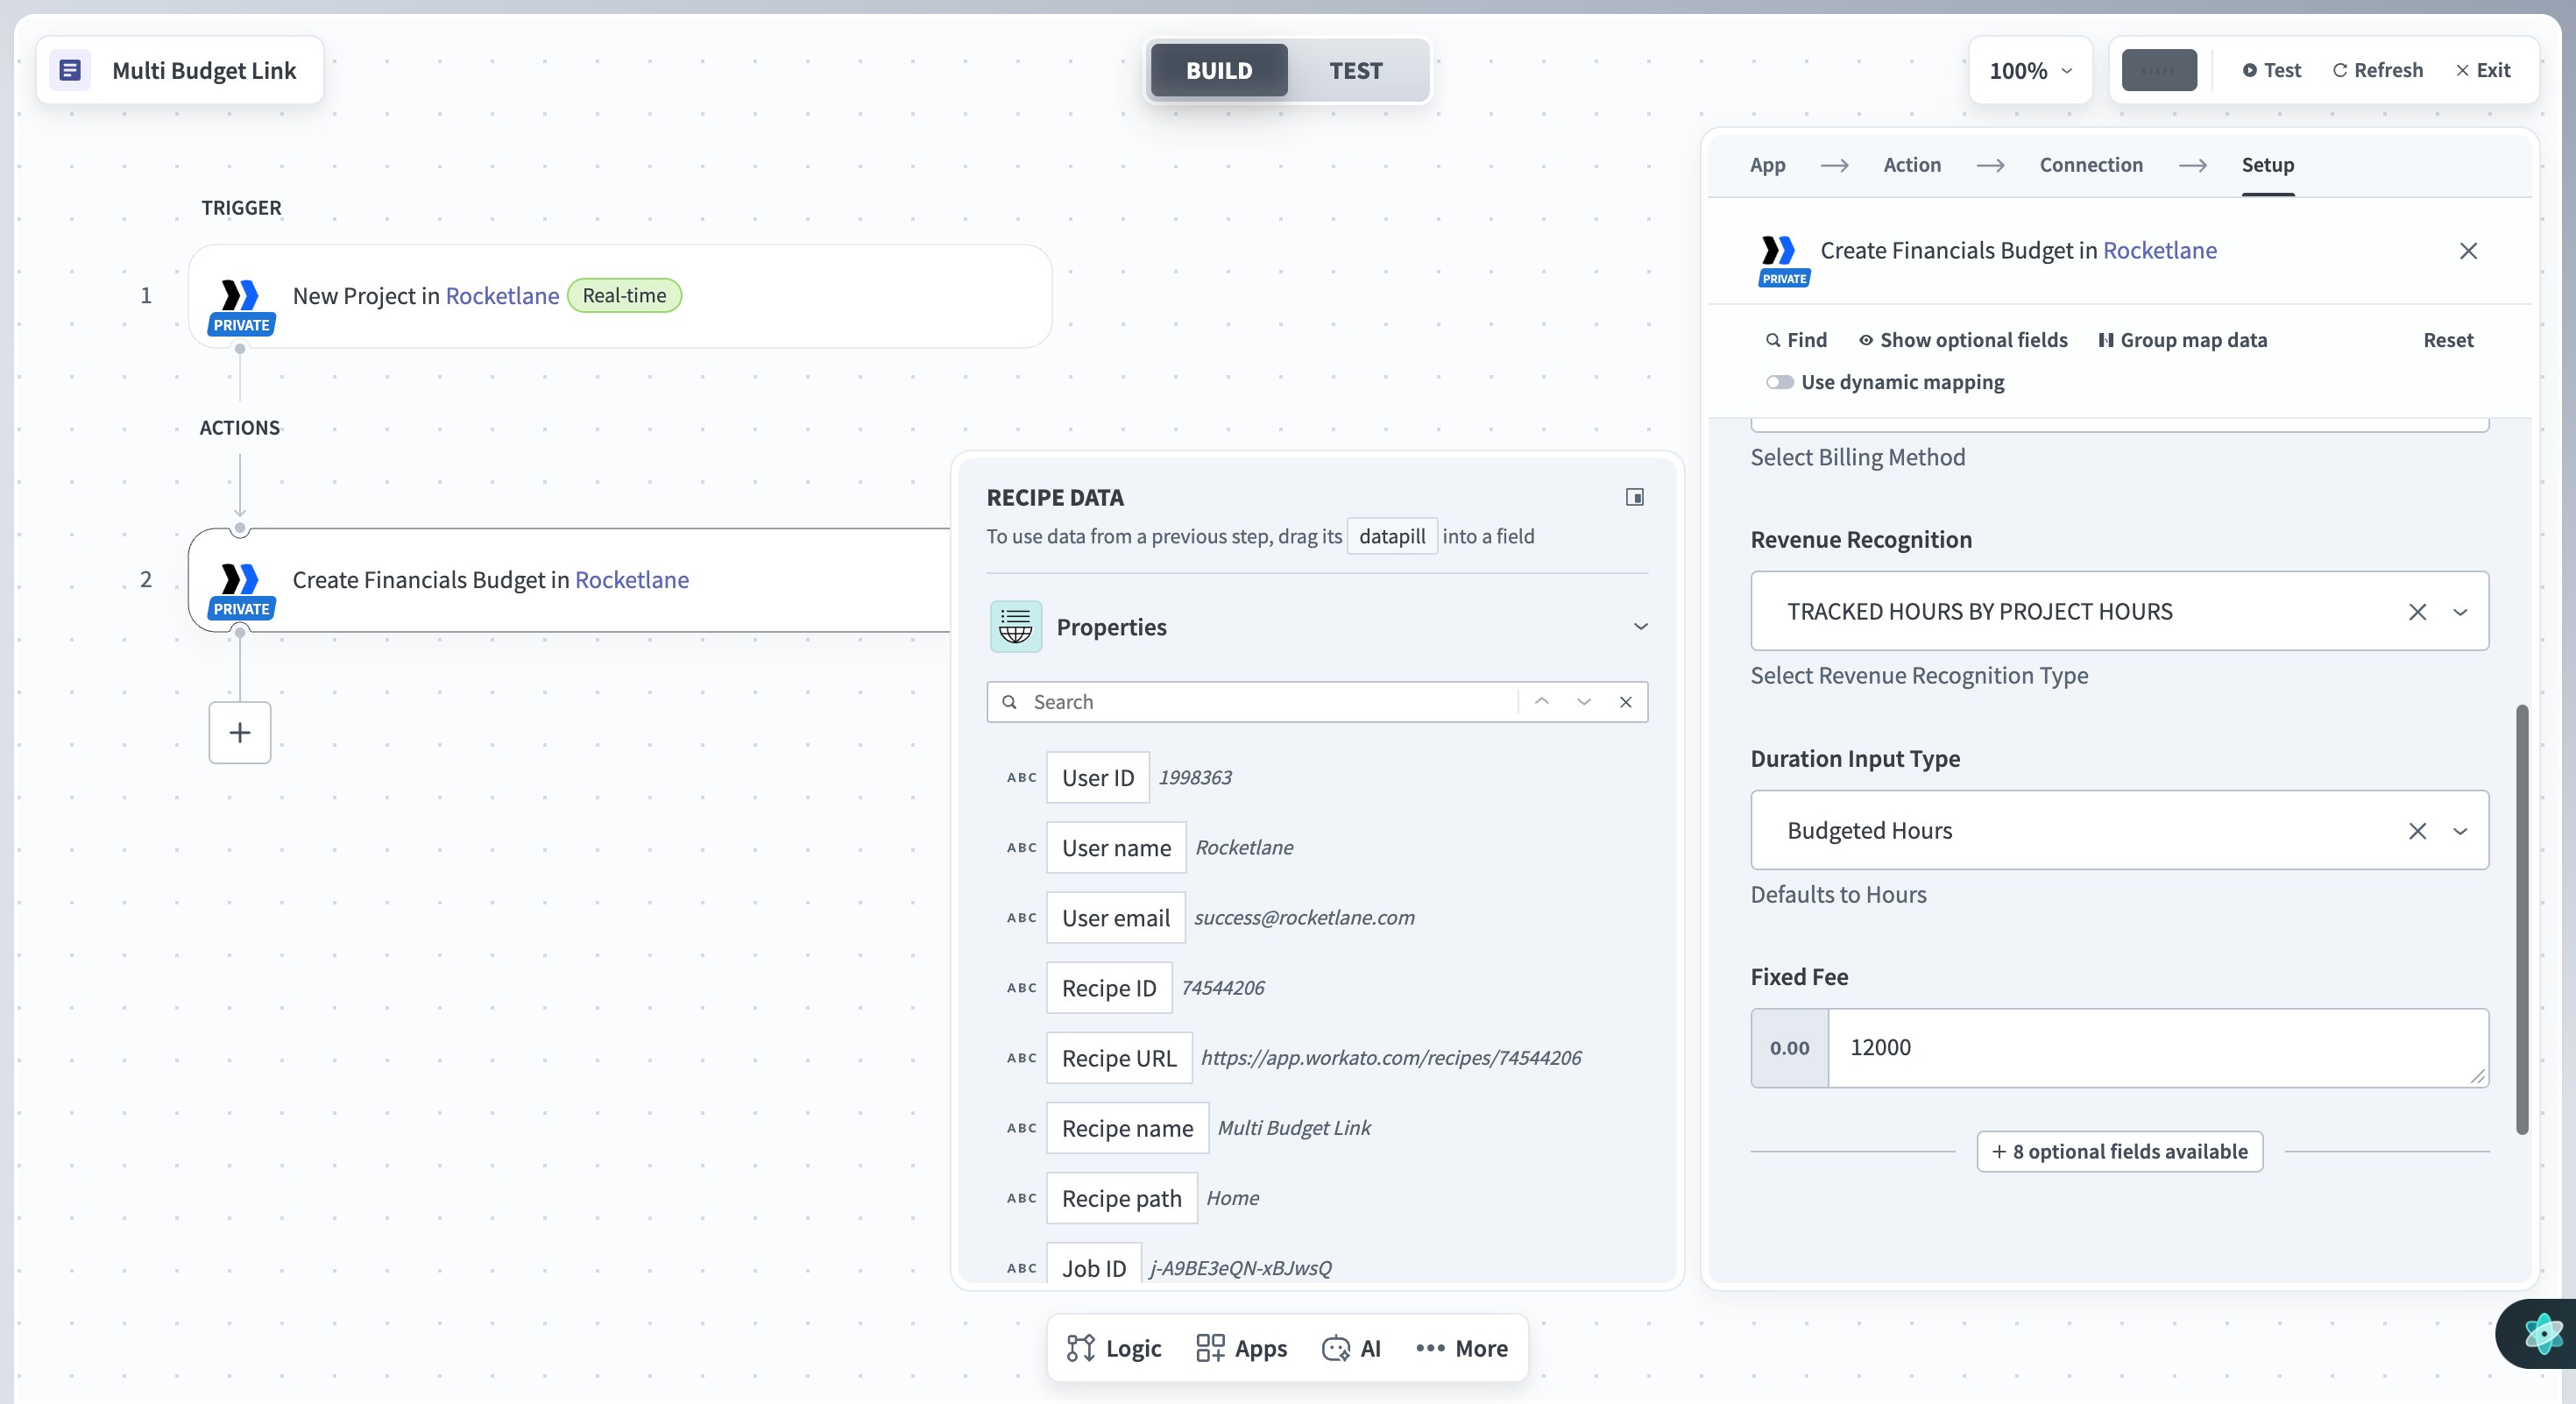Viewport: 2576px width, 1404px height.
Task: Click the Properties globe list icon
Action: coord(1016,626)
